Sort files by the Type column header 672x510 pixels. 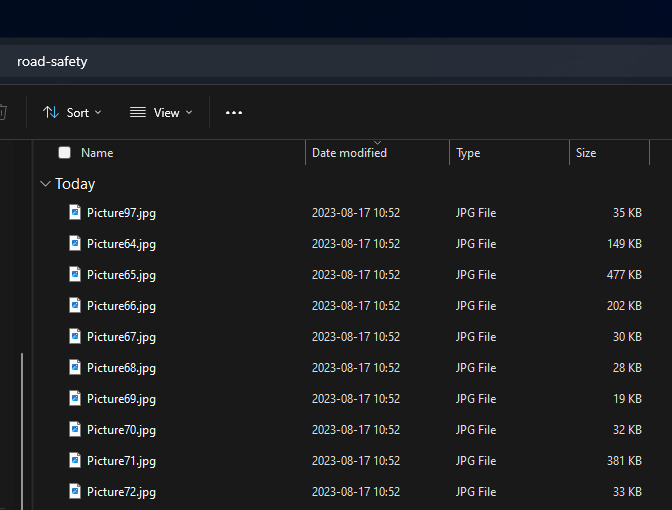pos(468,153)
